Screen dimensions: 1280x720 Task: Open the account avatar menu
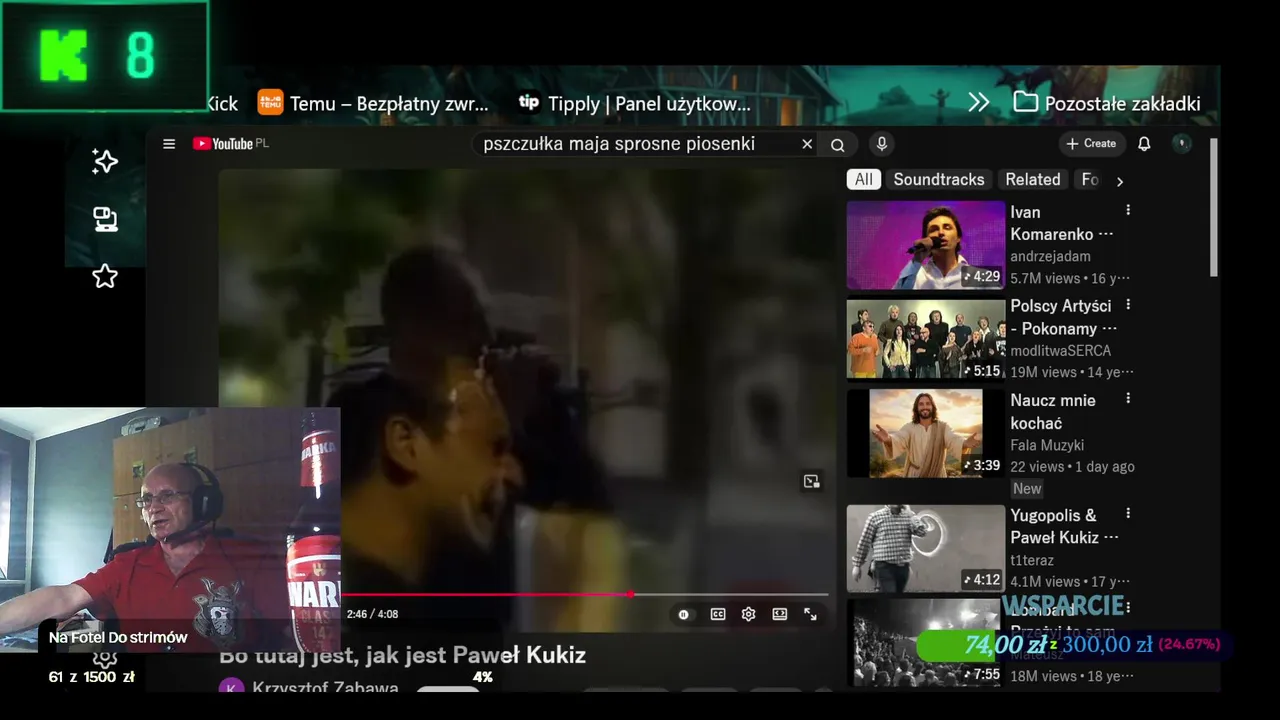tap(1182, 144)
